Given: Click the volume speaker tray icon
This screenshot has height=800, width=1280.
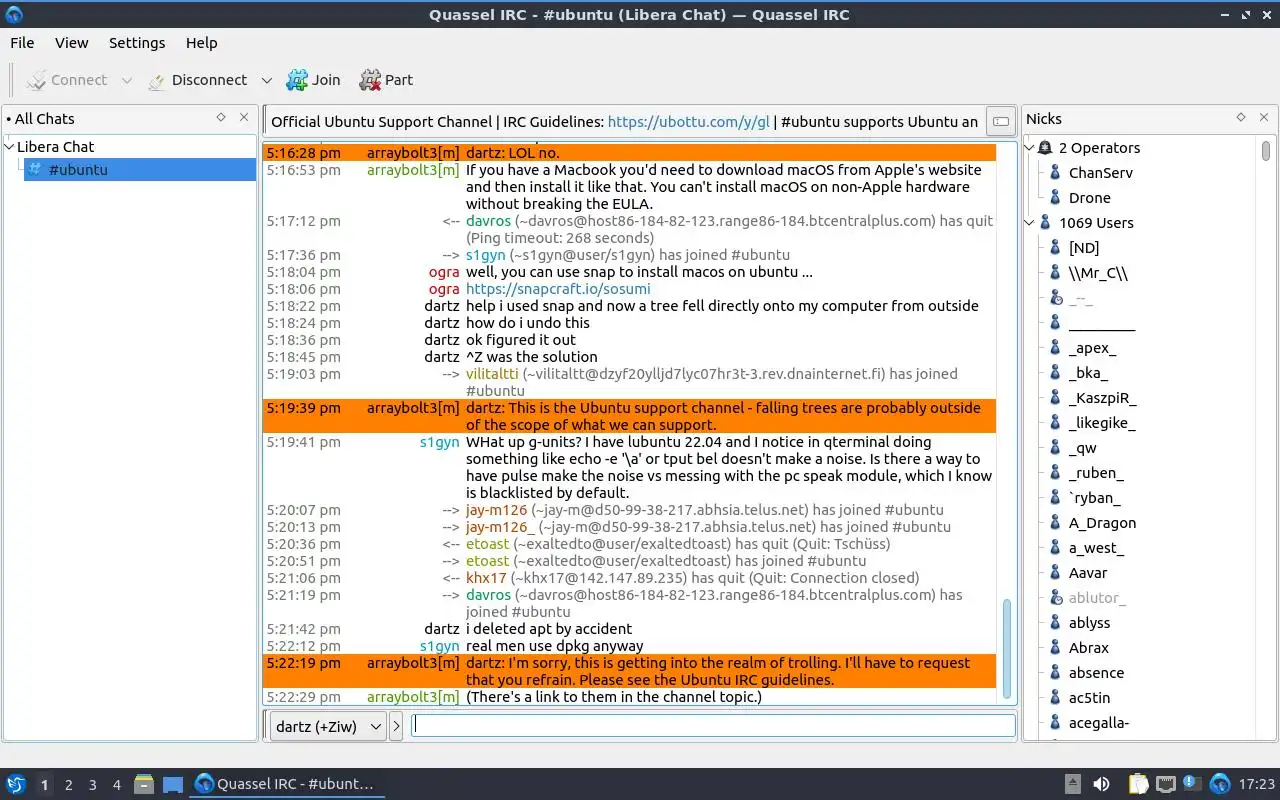Looking at the screenshot, I should click(1101, 784).
